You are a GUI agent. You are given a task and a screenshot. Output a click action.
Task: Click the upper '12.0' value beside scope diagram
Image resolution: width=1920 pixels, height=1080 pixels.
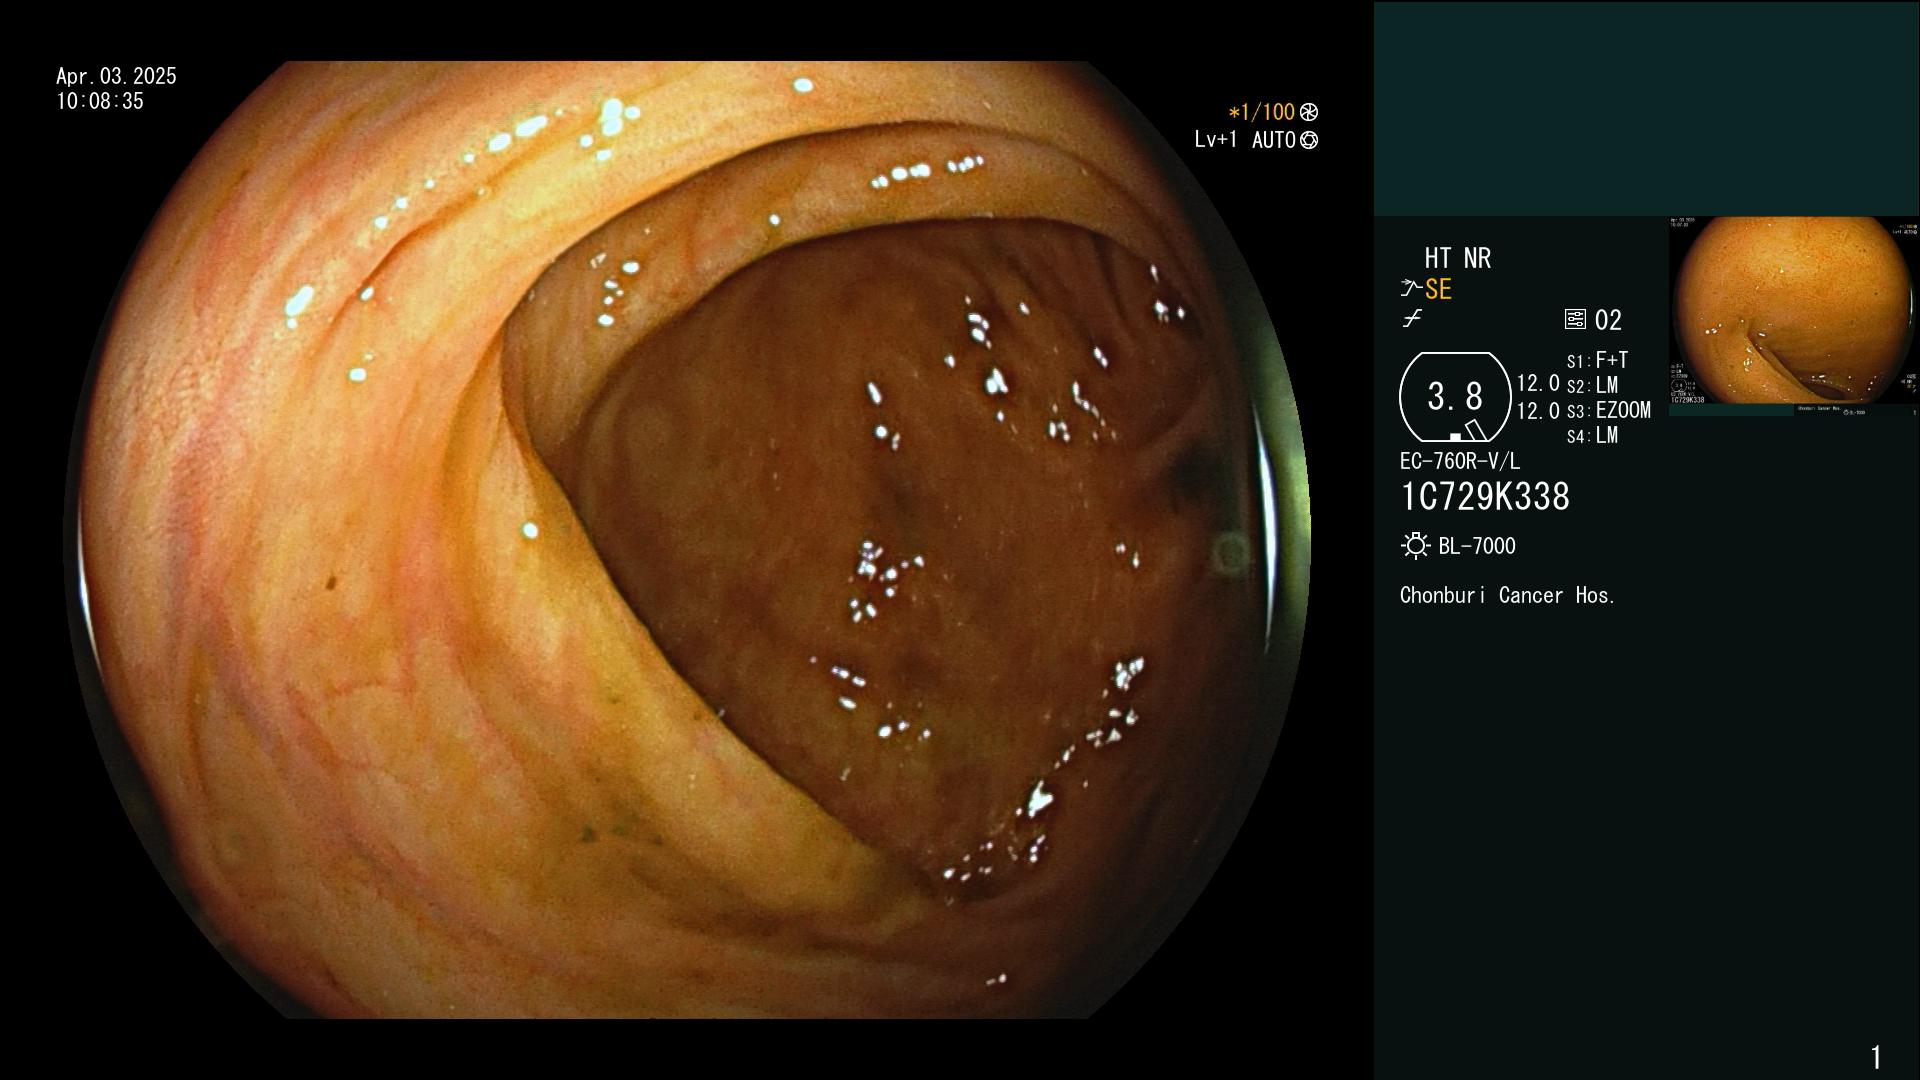(1538, 383)
